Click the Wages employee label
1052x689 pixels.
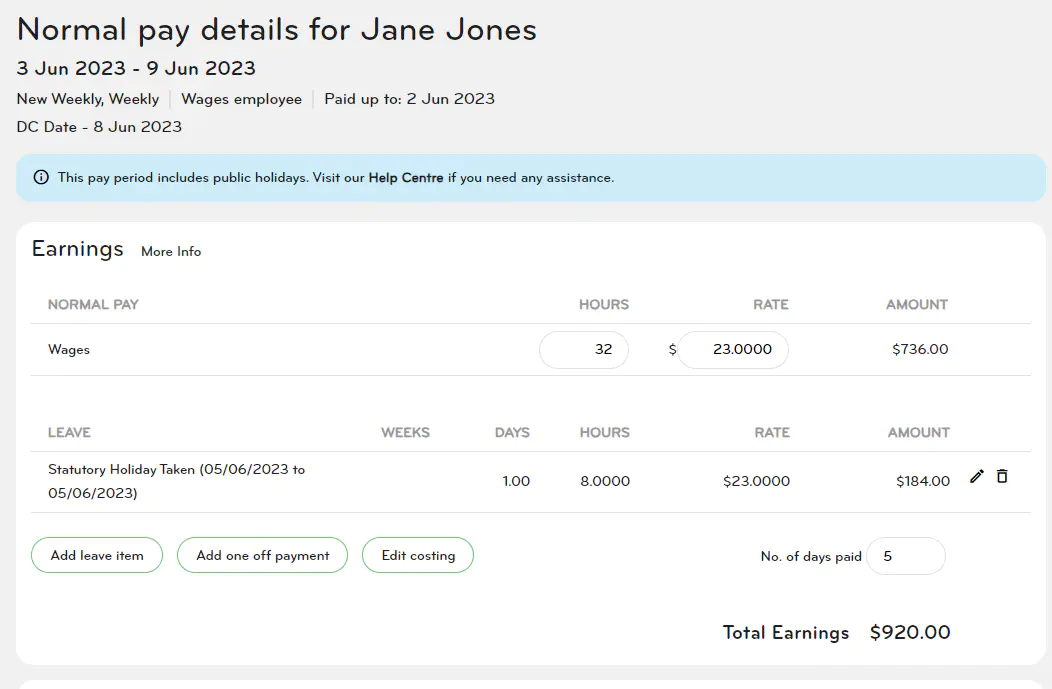point(241,99)
